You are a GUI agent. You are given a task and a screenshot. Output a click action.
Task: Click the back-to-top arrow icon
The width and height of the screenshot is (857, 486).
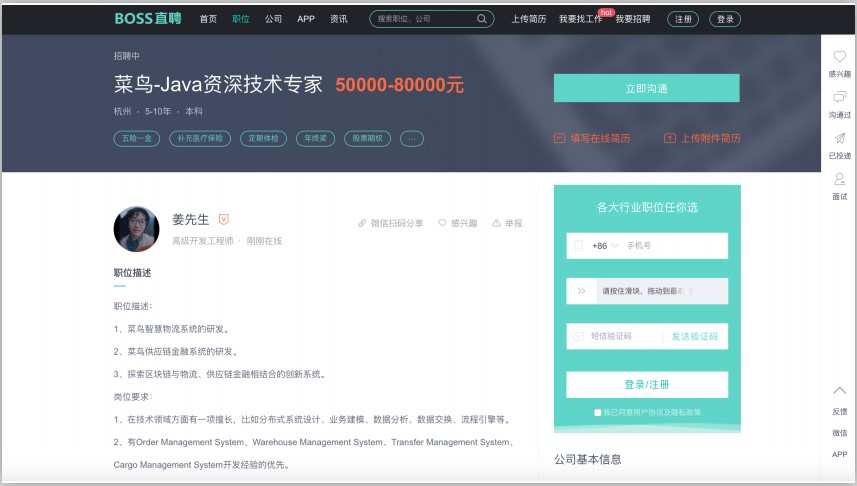coord(840,390)
